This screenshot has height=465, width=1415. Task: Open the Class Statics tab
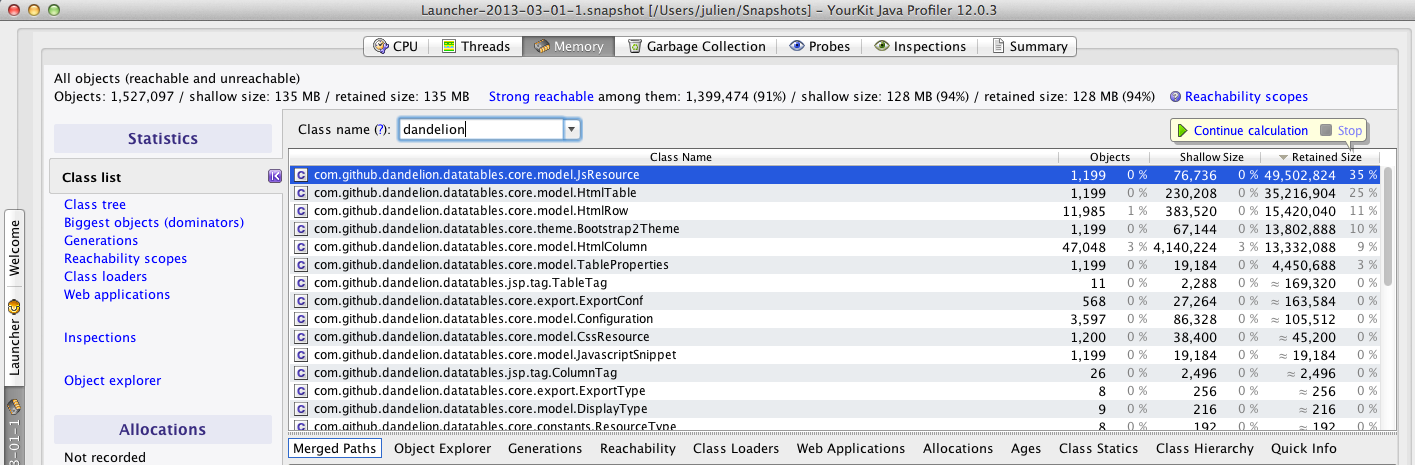coord(1098,448)
